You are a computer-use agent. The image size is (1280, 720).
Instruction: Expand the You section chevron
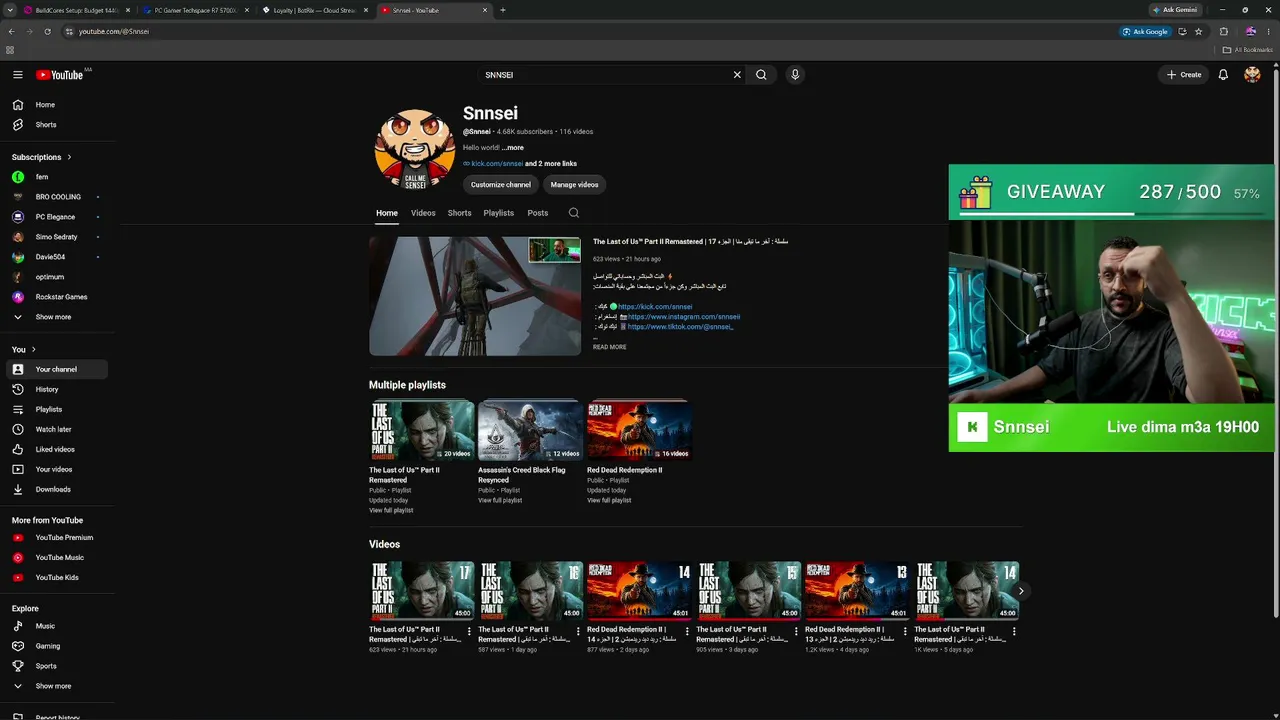pos(33,349)
